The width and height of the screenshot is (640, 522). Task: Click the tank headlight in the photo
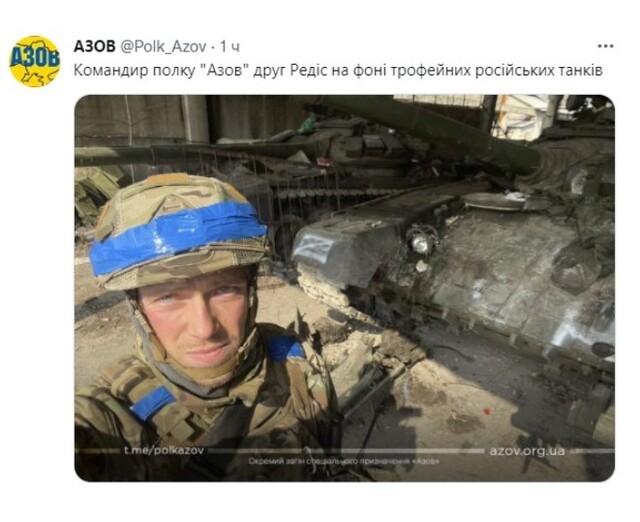(421, 242)
